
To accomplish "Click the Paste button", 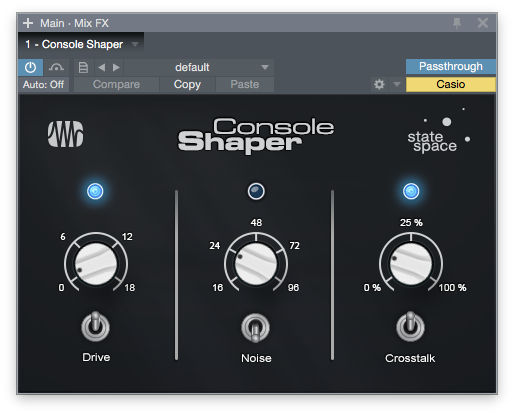I will pyautogui.click(x=245, y=85).
